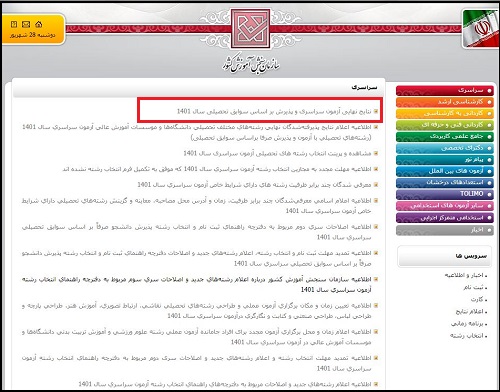
Task: Open the دکترای تخصصی menu item
Action: [x=445, y=148]
